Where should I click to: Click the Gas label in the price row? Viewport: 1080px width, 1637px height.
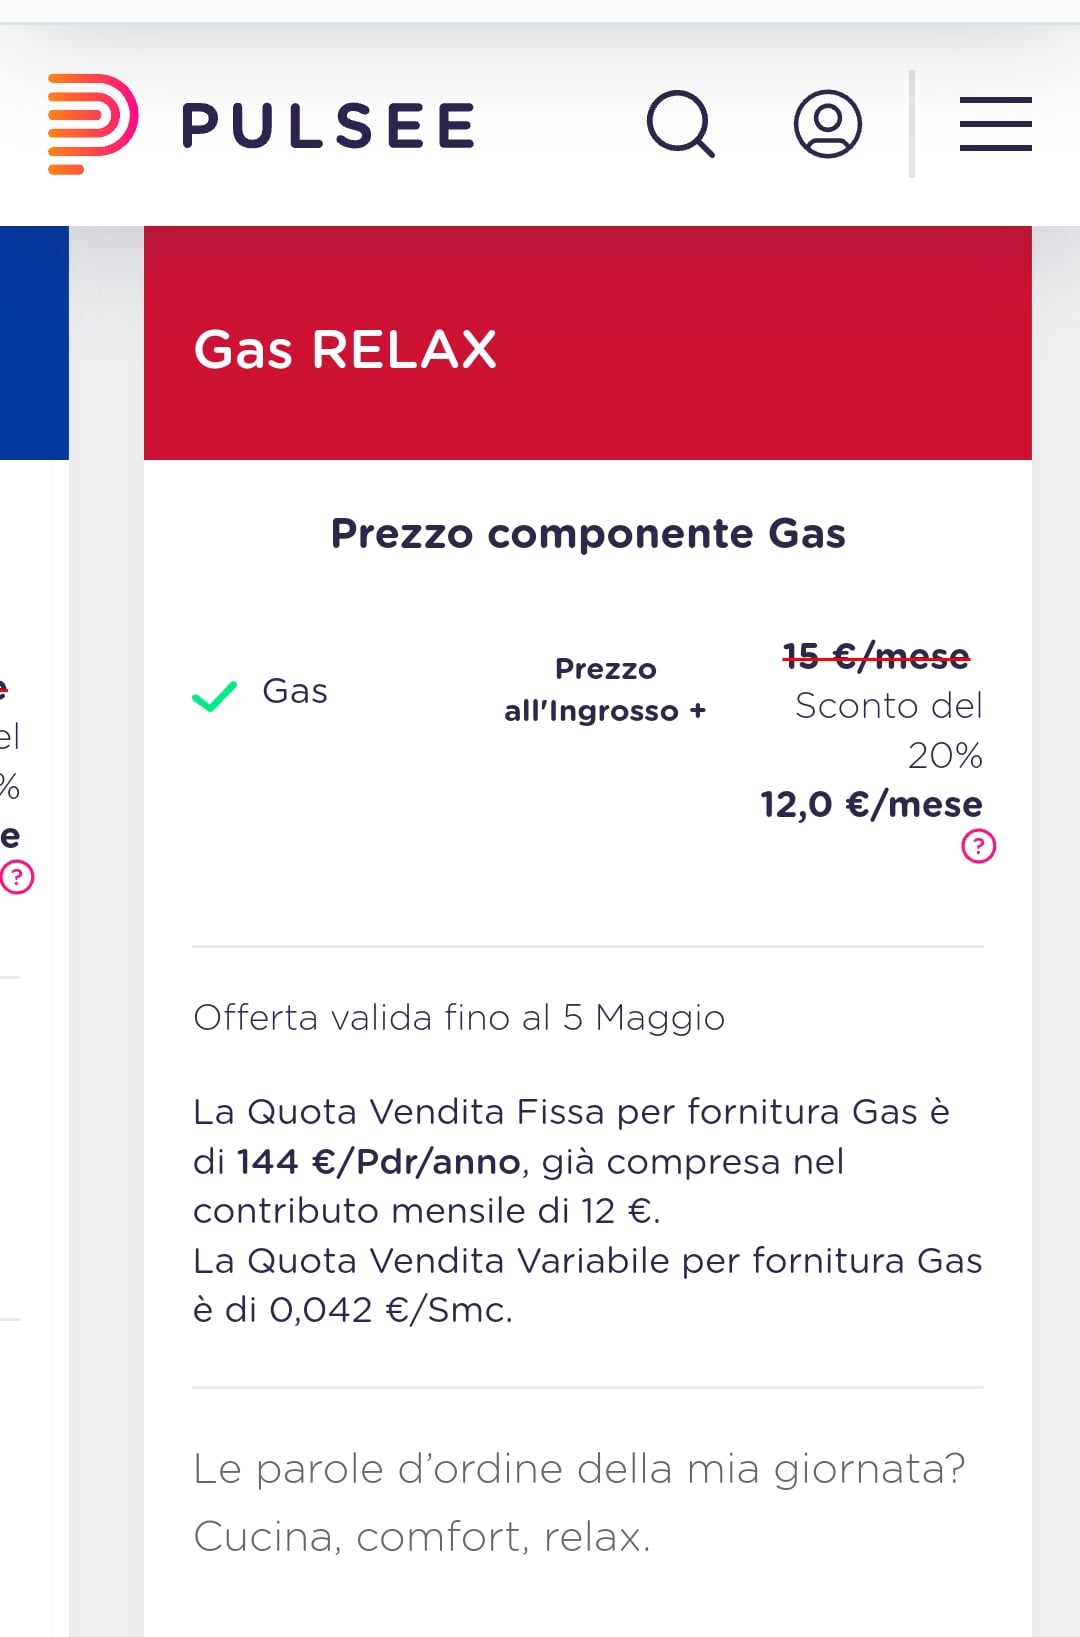click(295, 691)
